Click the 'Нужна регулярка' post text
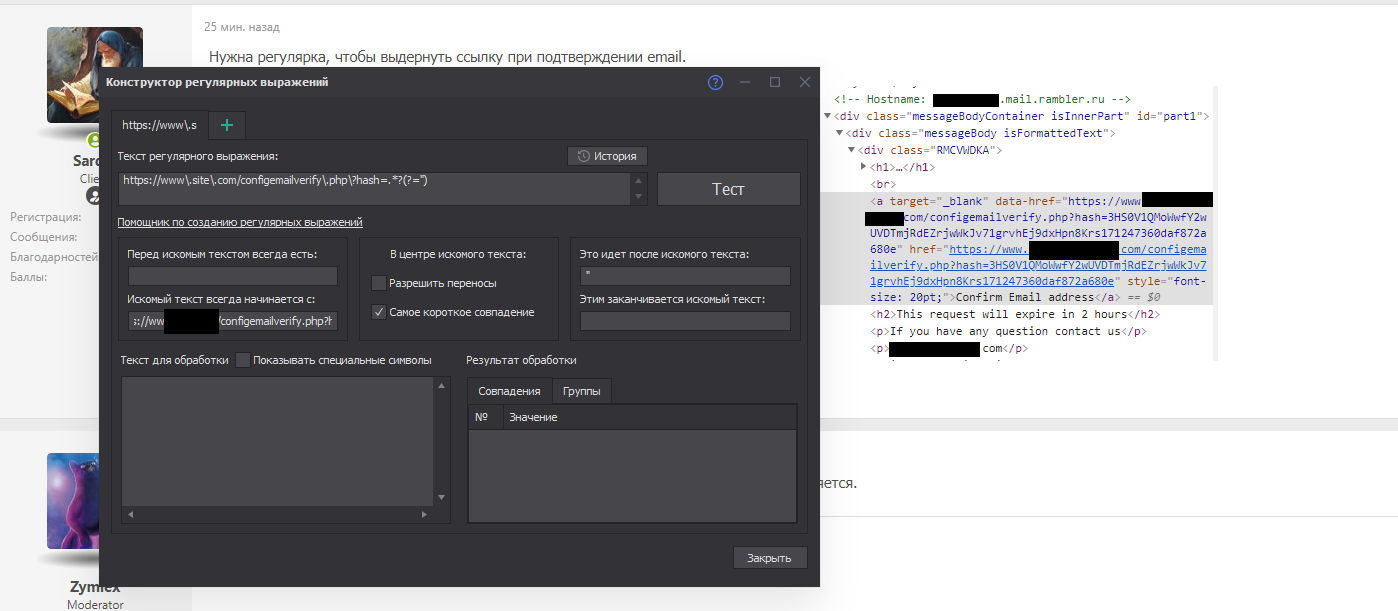Screen dimensions: 1398x611 click(x=447, y=56)
